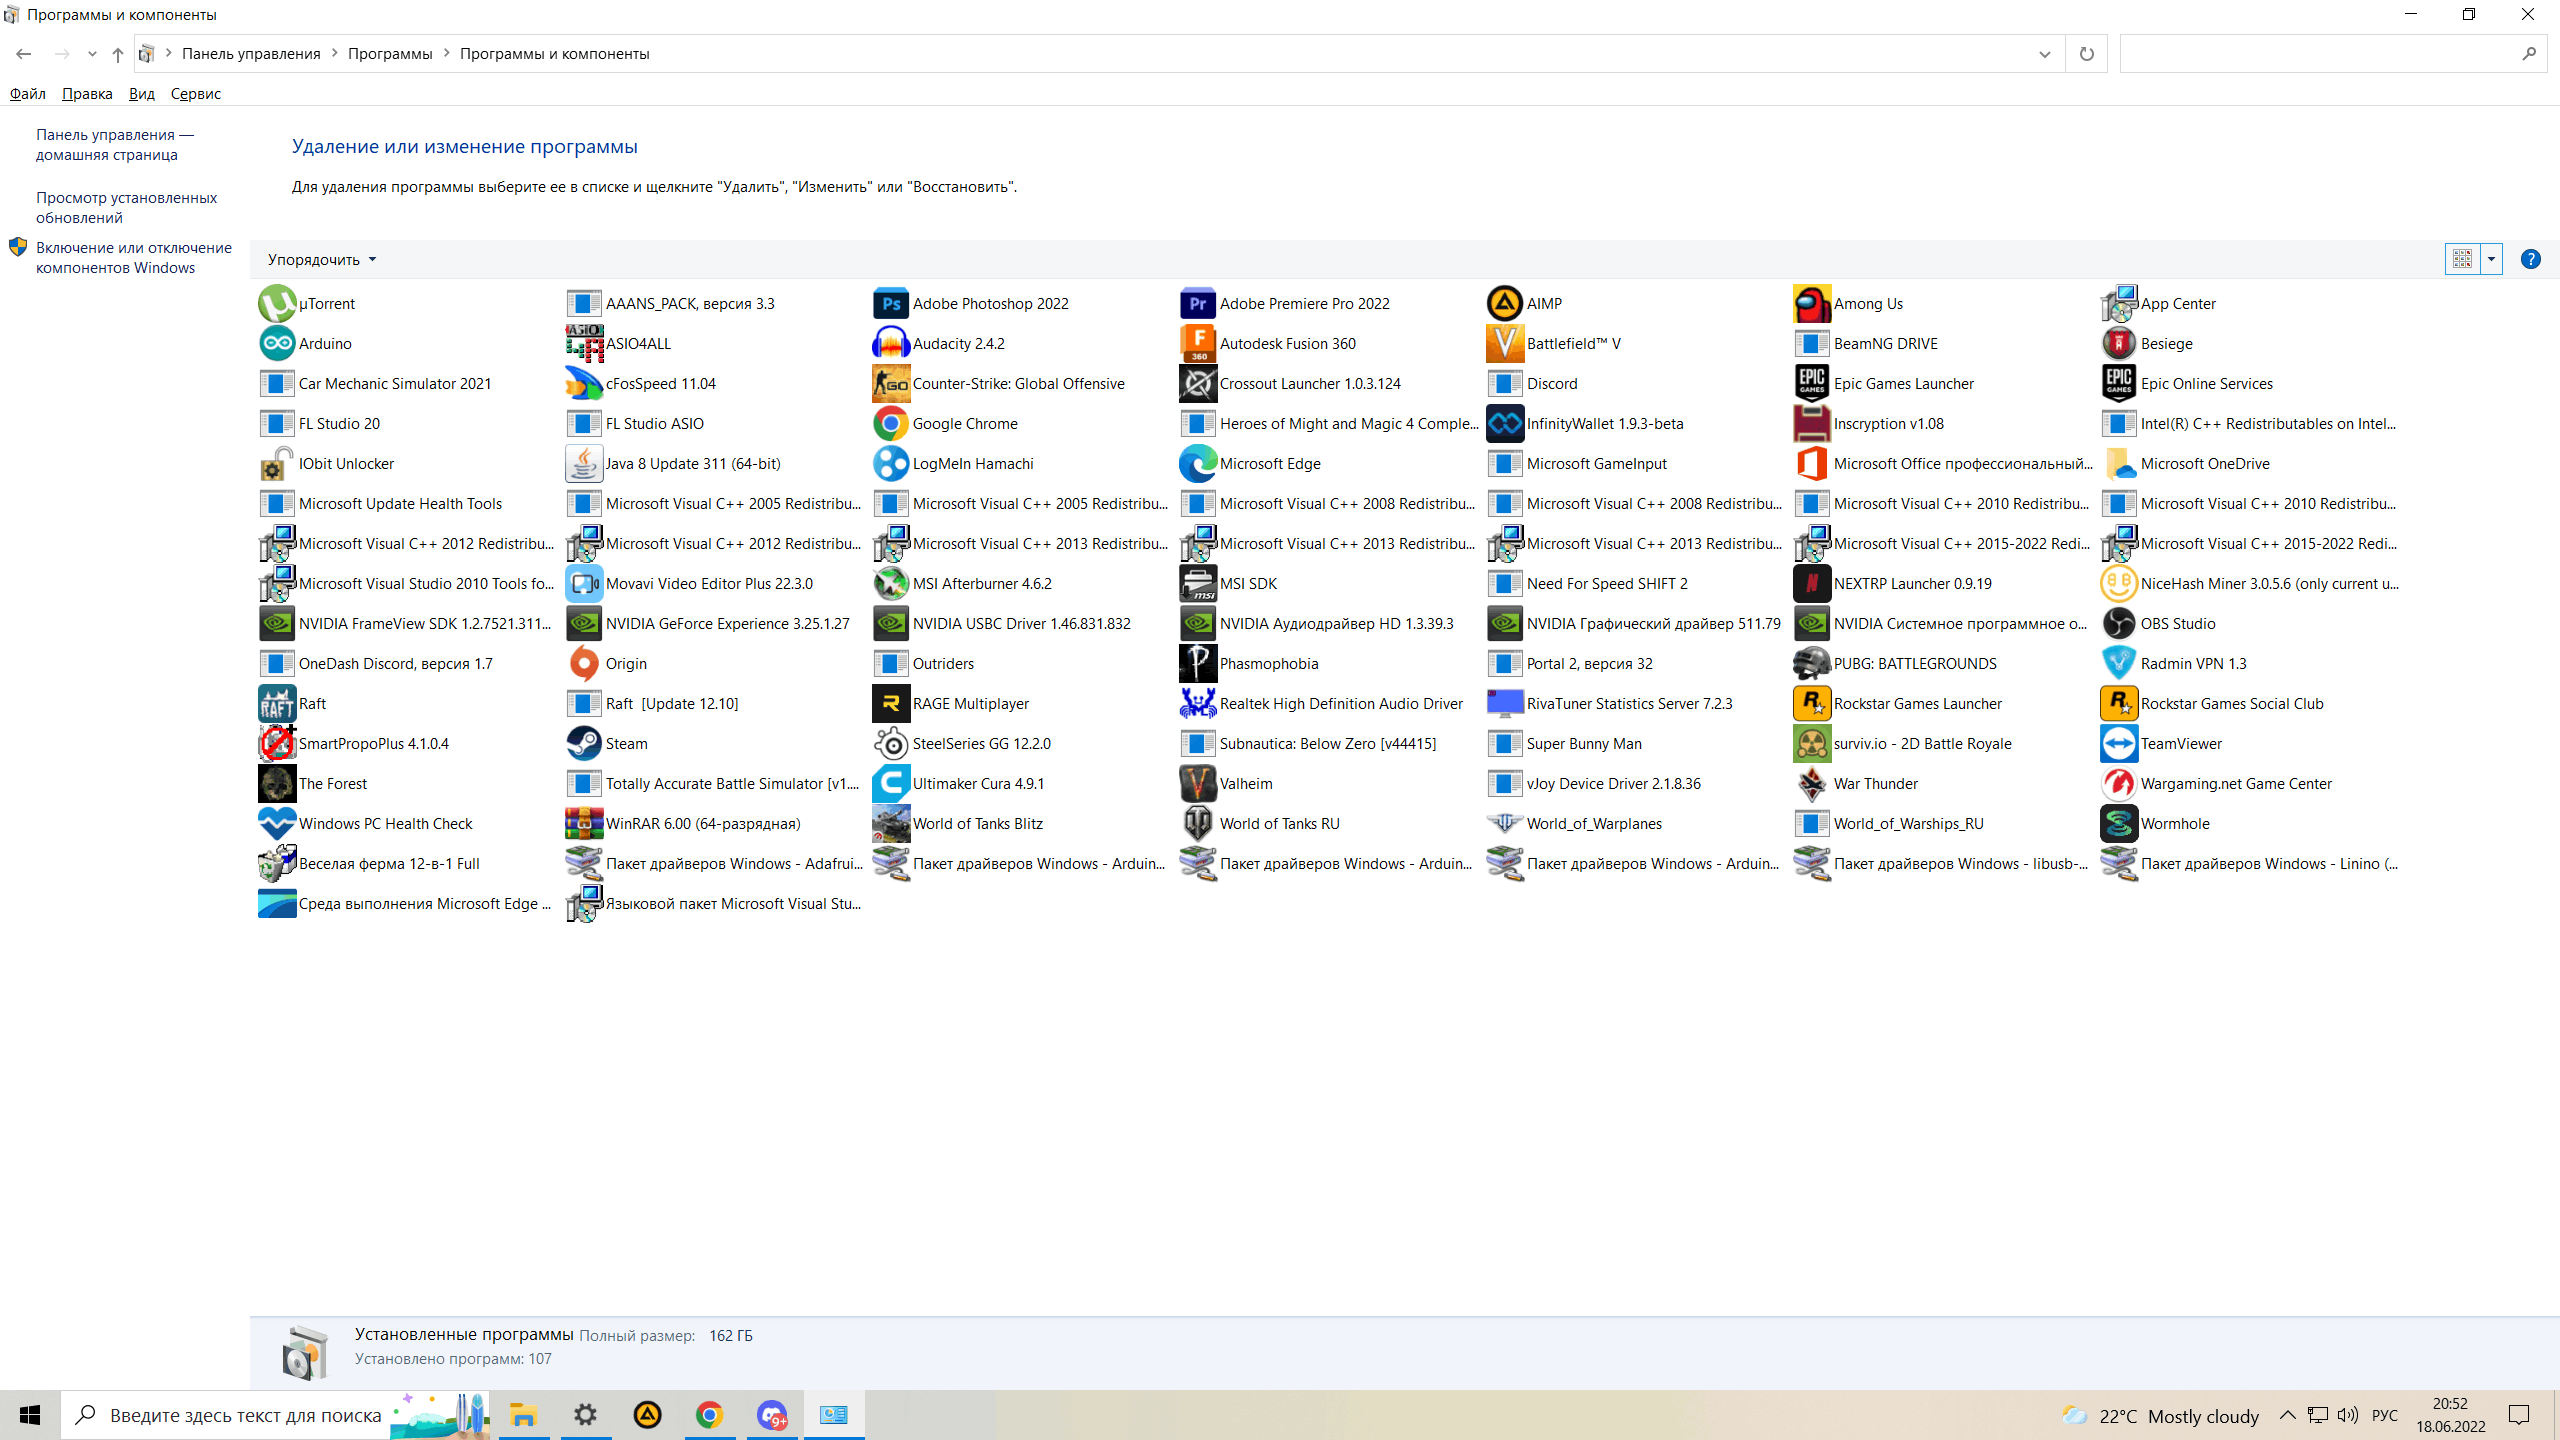Select the Adobe Photoshop 2022 icon
The height and width of the screenshot is (1440, 2560).
pos(891,304)
